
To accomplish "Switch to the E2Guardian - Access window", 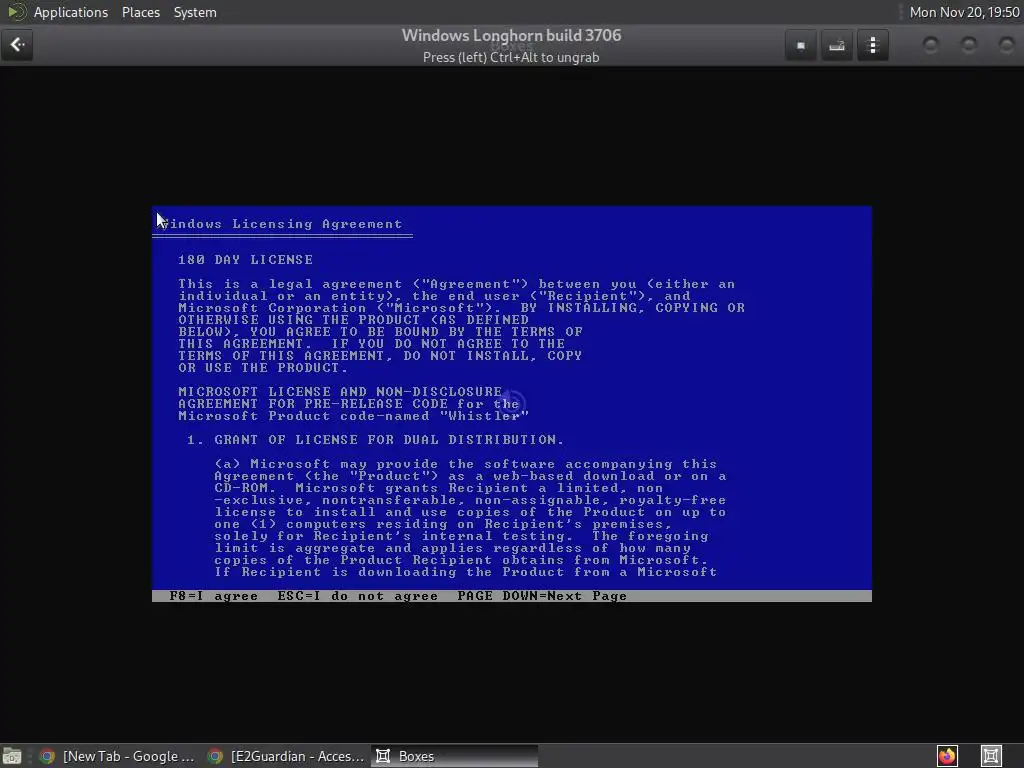I will [x=287, y=756].
